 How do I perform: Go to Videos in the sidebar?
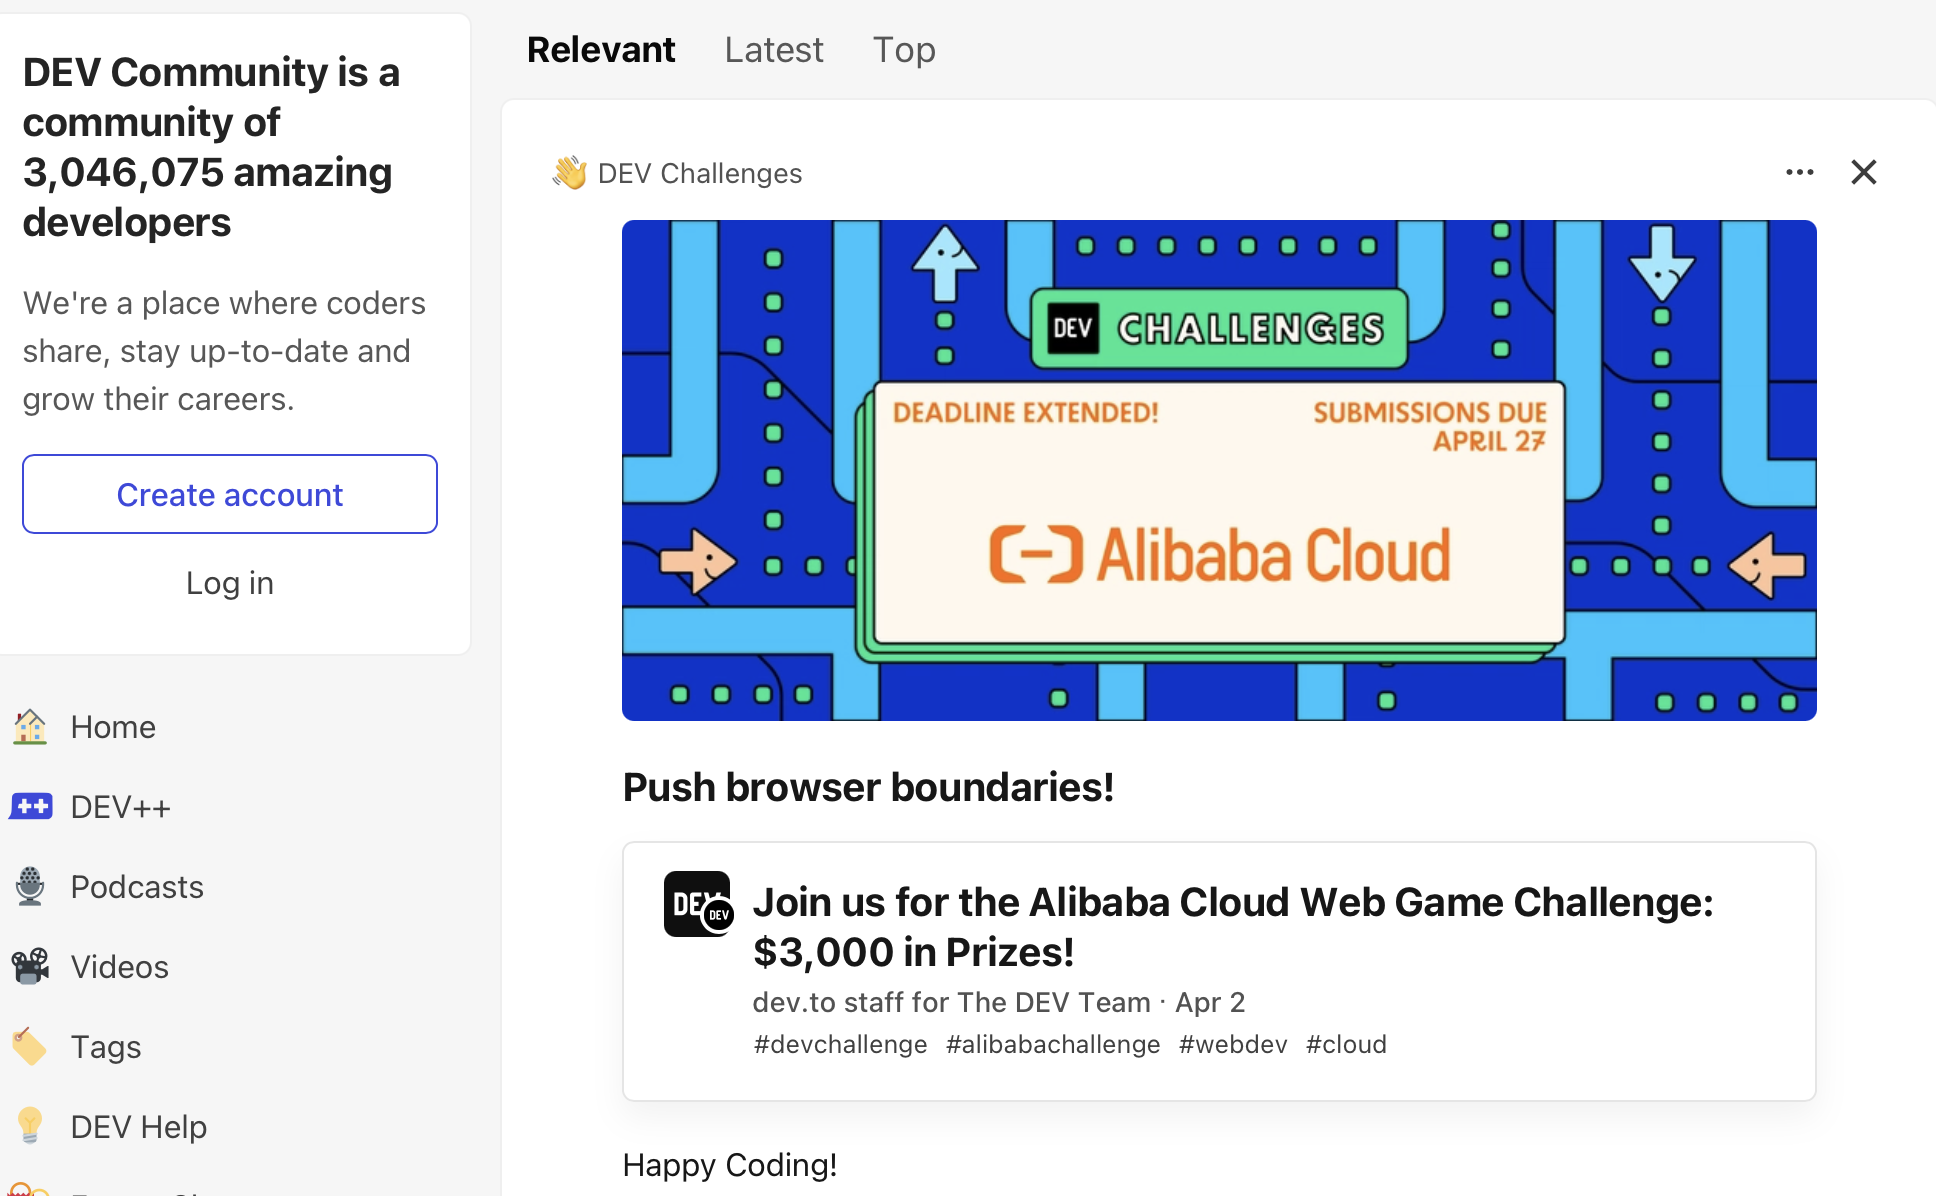[x=120, y=967]
